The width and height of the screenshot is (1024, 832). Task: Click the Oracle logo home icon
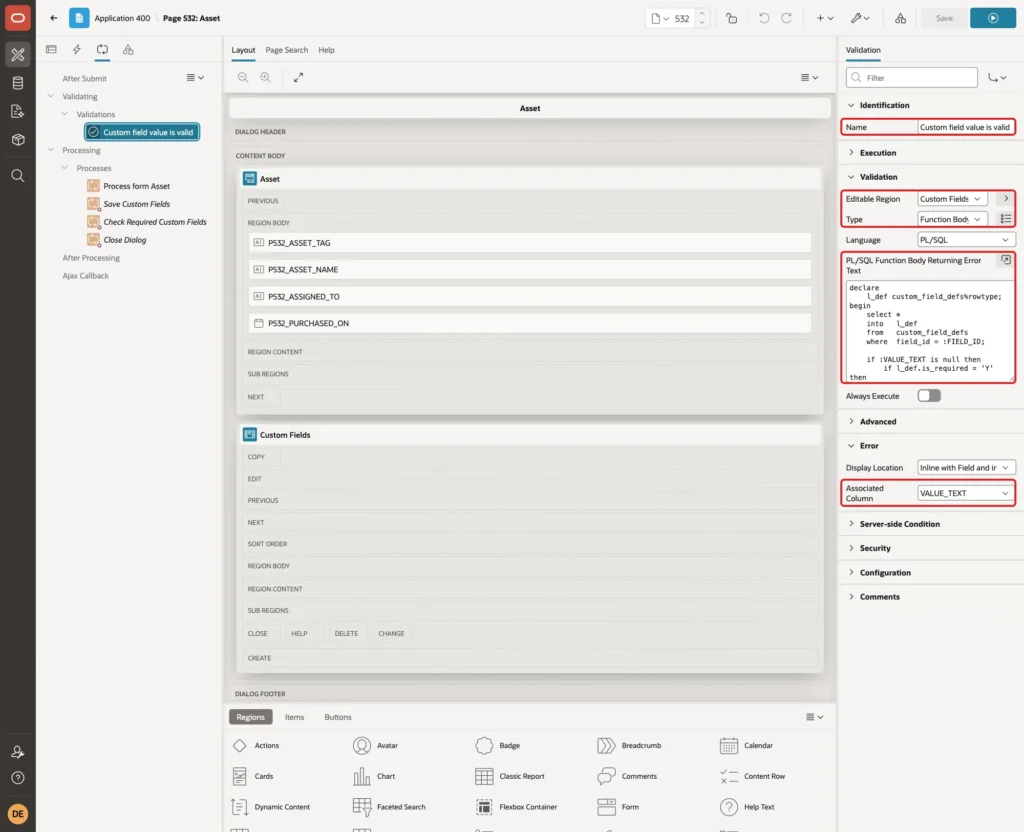click(x=18, y=18)
